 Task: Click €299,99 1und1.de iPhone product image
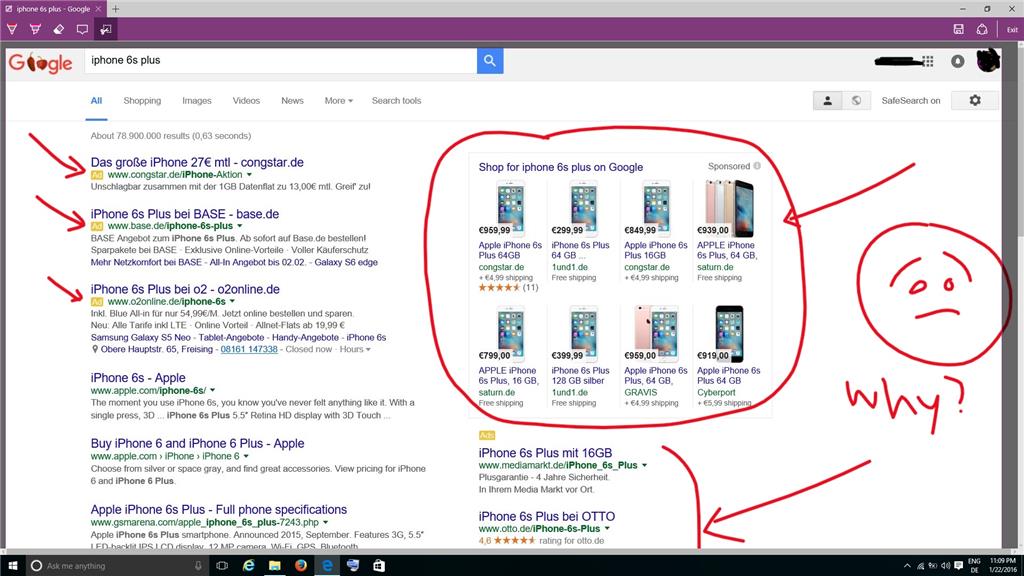tap(583, 209)
